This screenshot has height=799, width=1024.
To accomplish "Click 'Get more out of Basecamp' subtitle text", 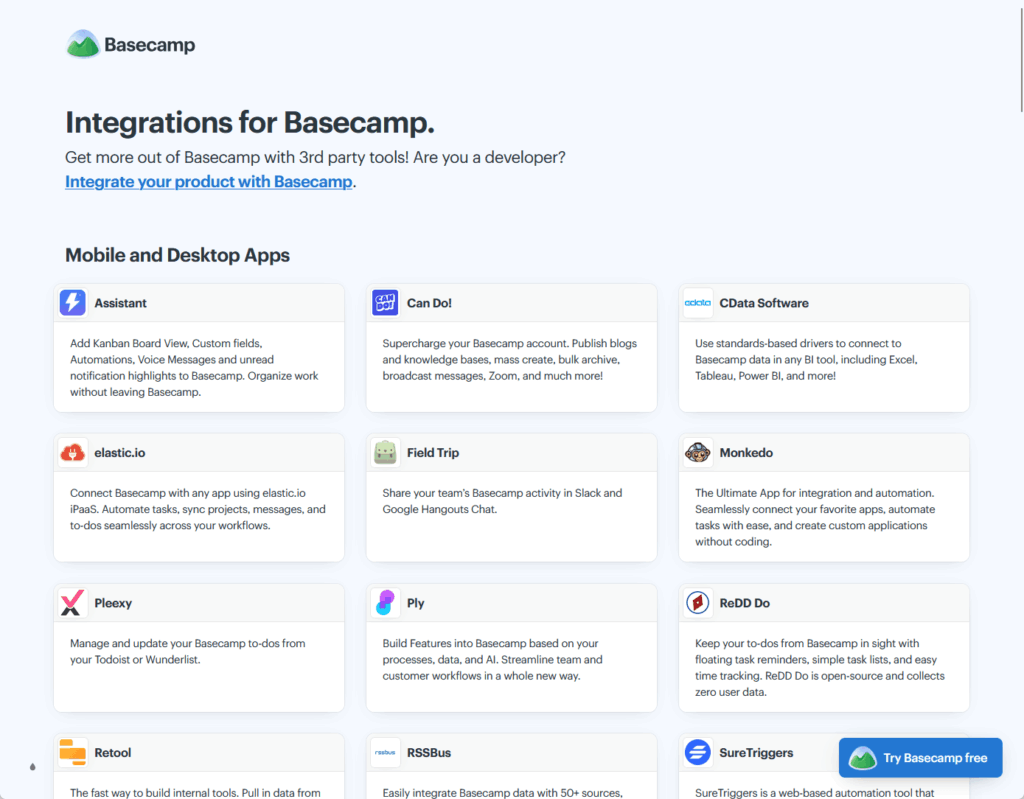I will pos(315,157).
